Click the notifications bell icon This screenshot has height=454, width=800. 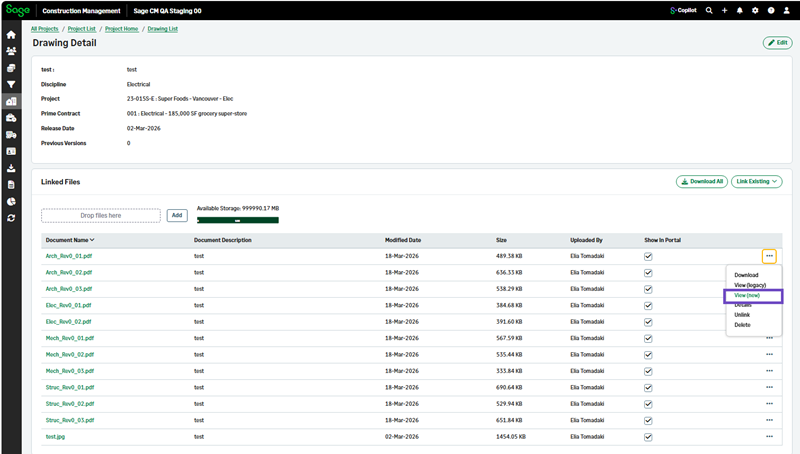(740, 10)
